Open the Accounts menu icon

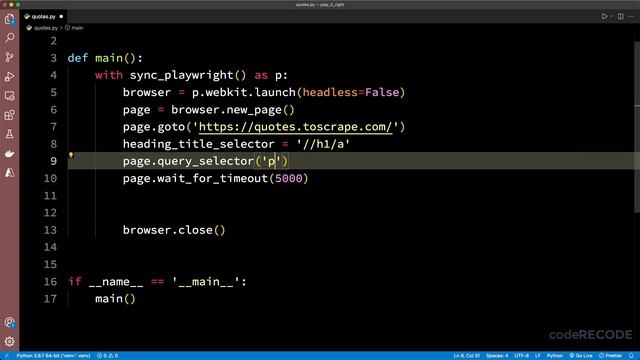pos(9,322)
